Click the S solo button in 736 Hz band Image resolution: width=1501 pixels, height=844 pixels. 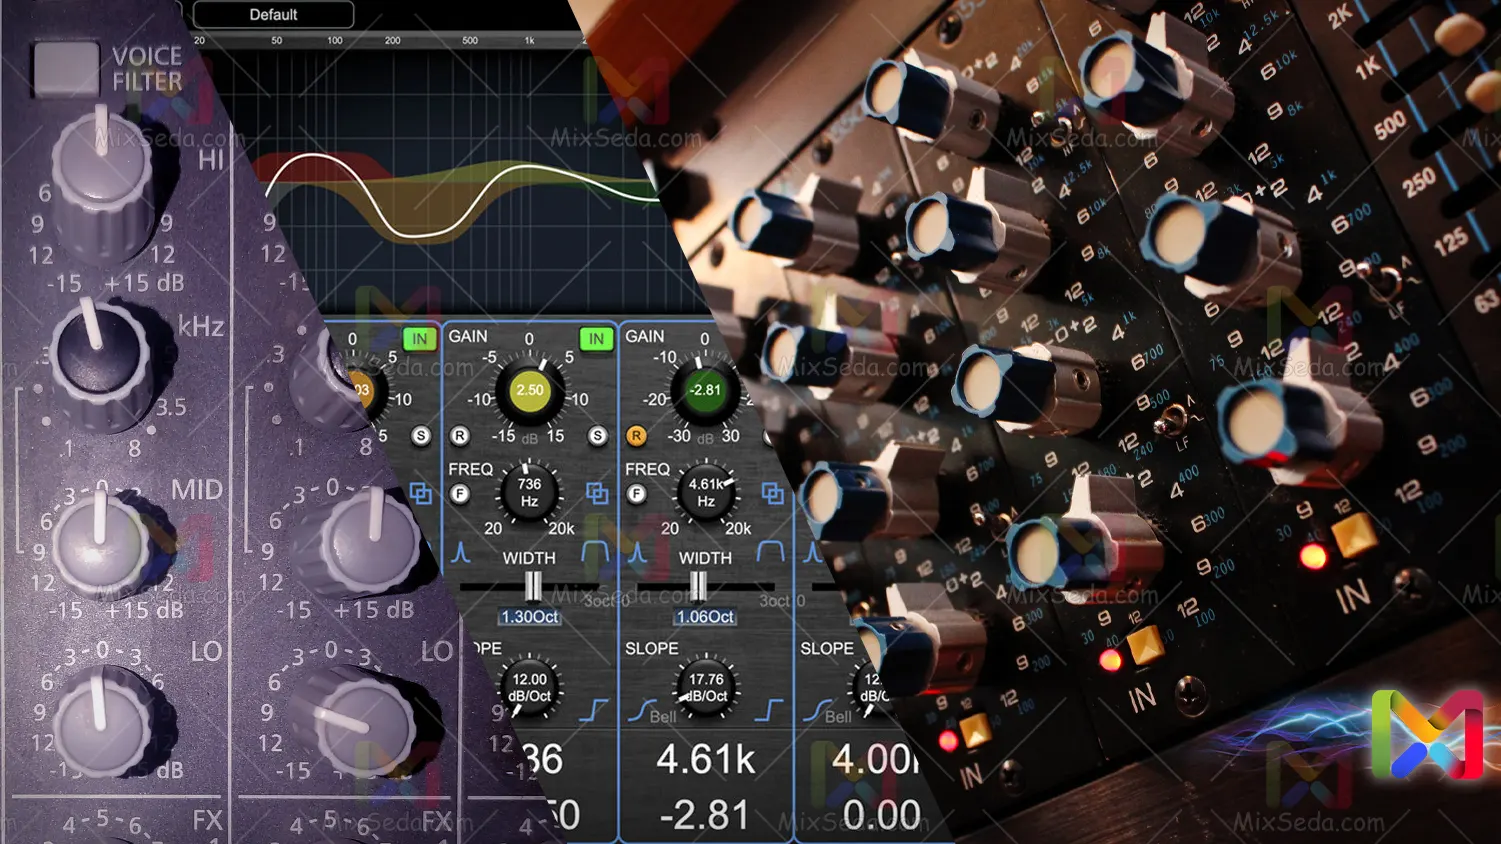[597, 436]
